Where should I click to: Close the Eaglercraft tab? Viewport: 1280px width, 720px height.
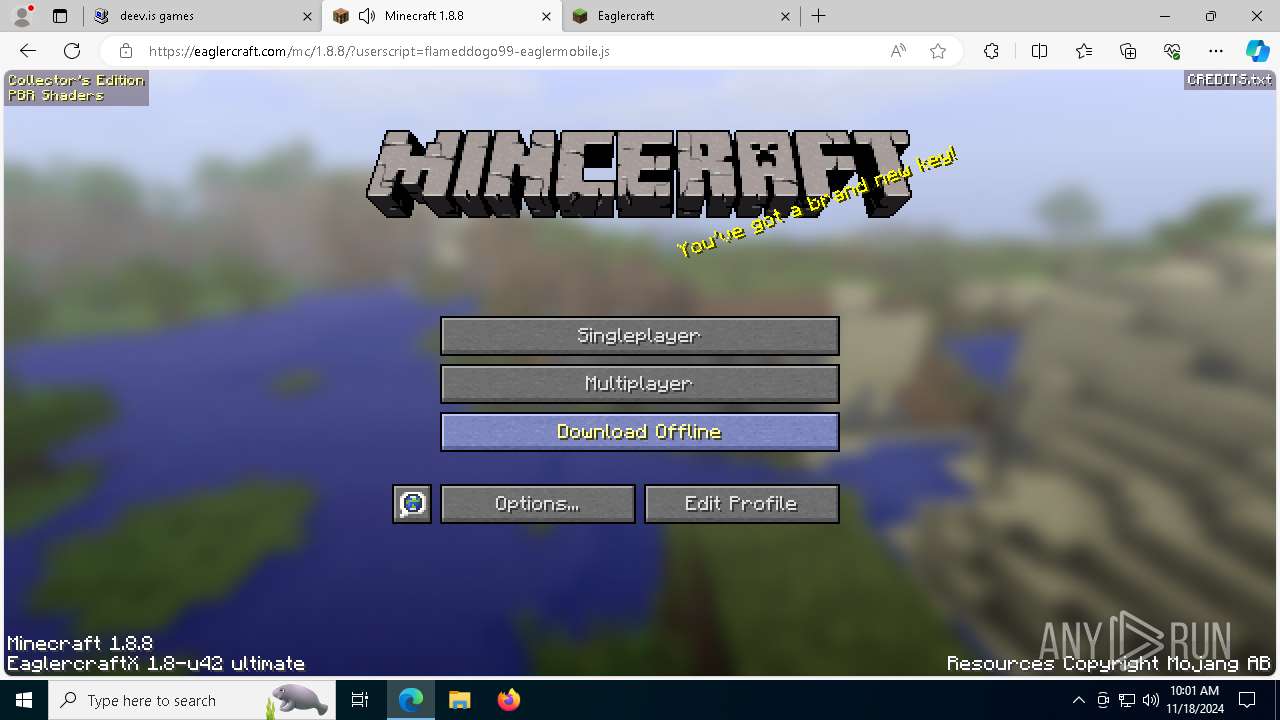pyautogui.click(x=785, y=16)
